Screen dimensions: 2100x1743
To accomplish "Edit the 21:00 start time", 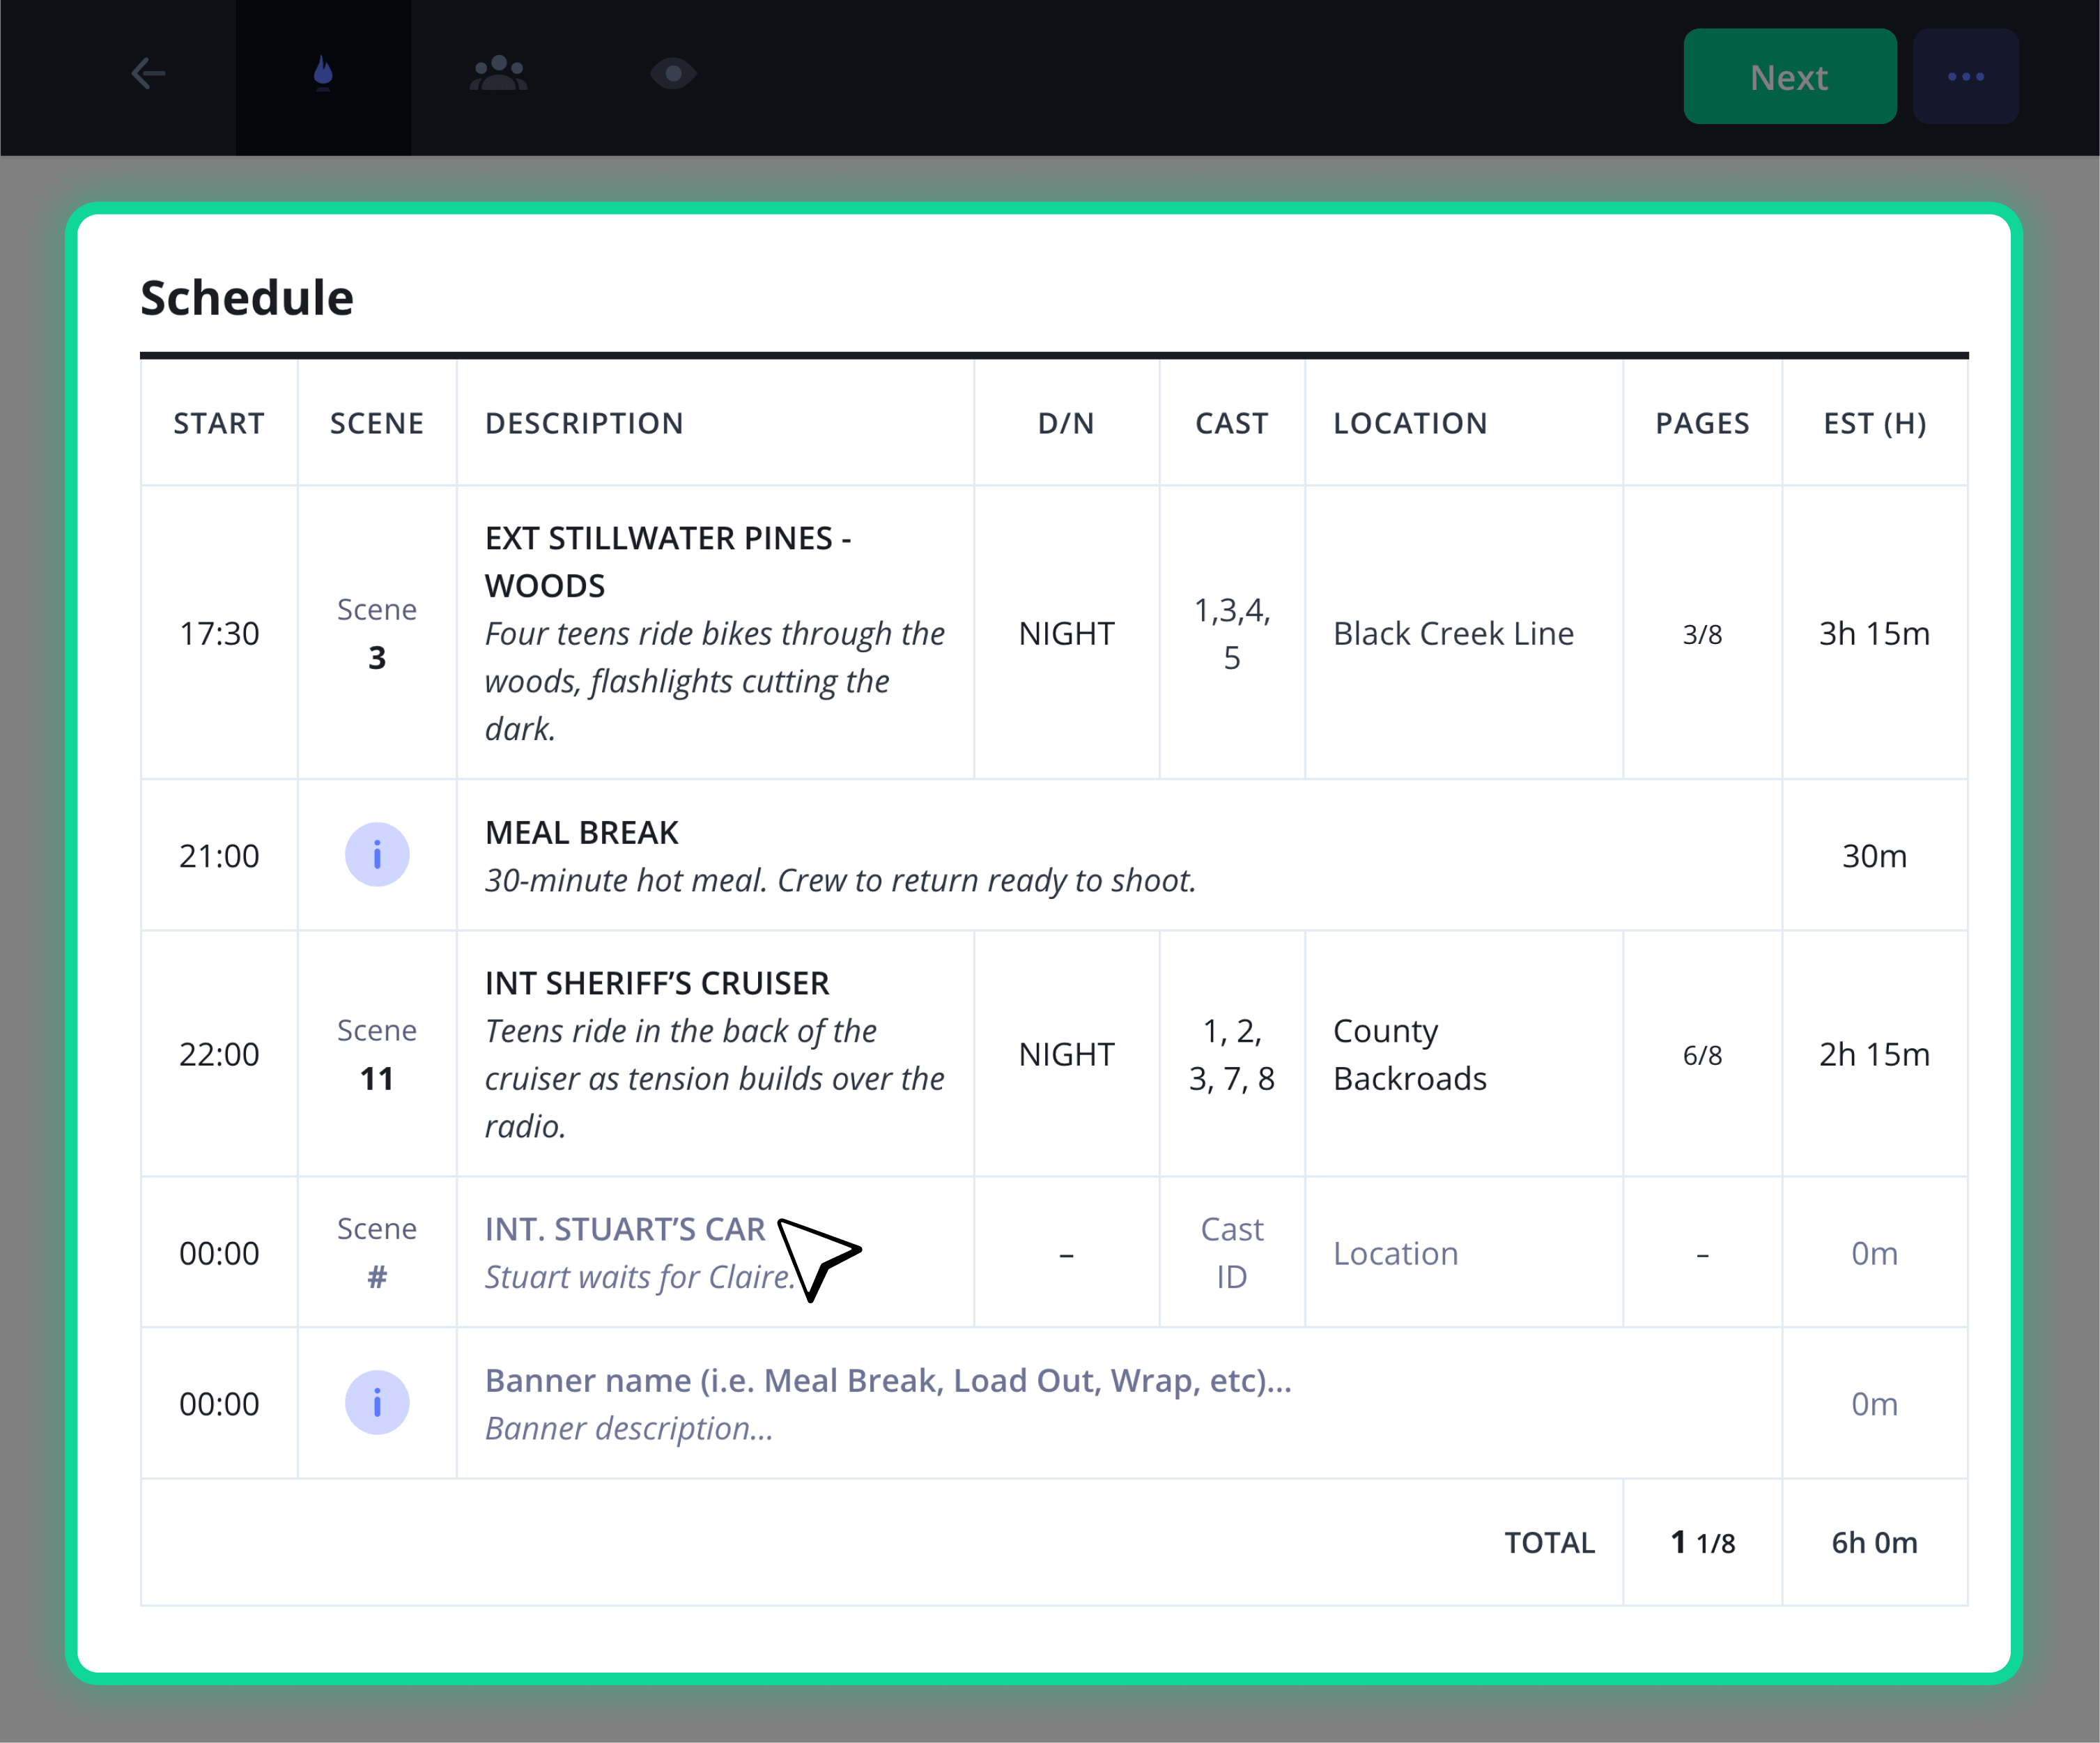I will pyautogui.click(x=219, y=856).
